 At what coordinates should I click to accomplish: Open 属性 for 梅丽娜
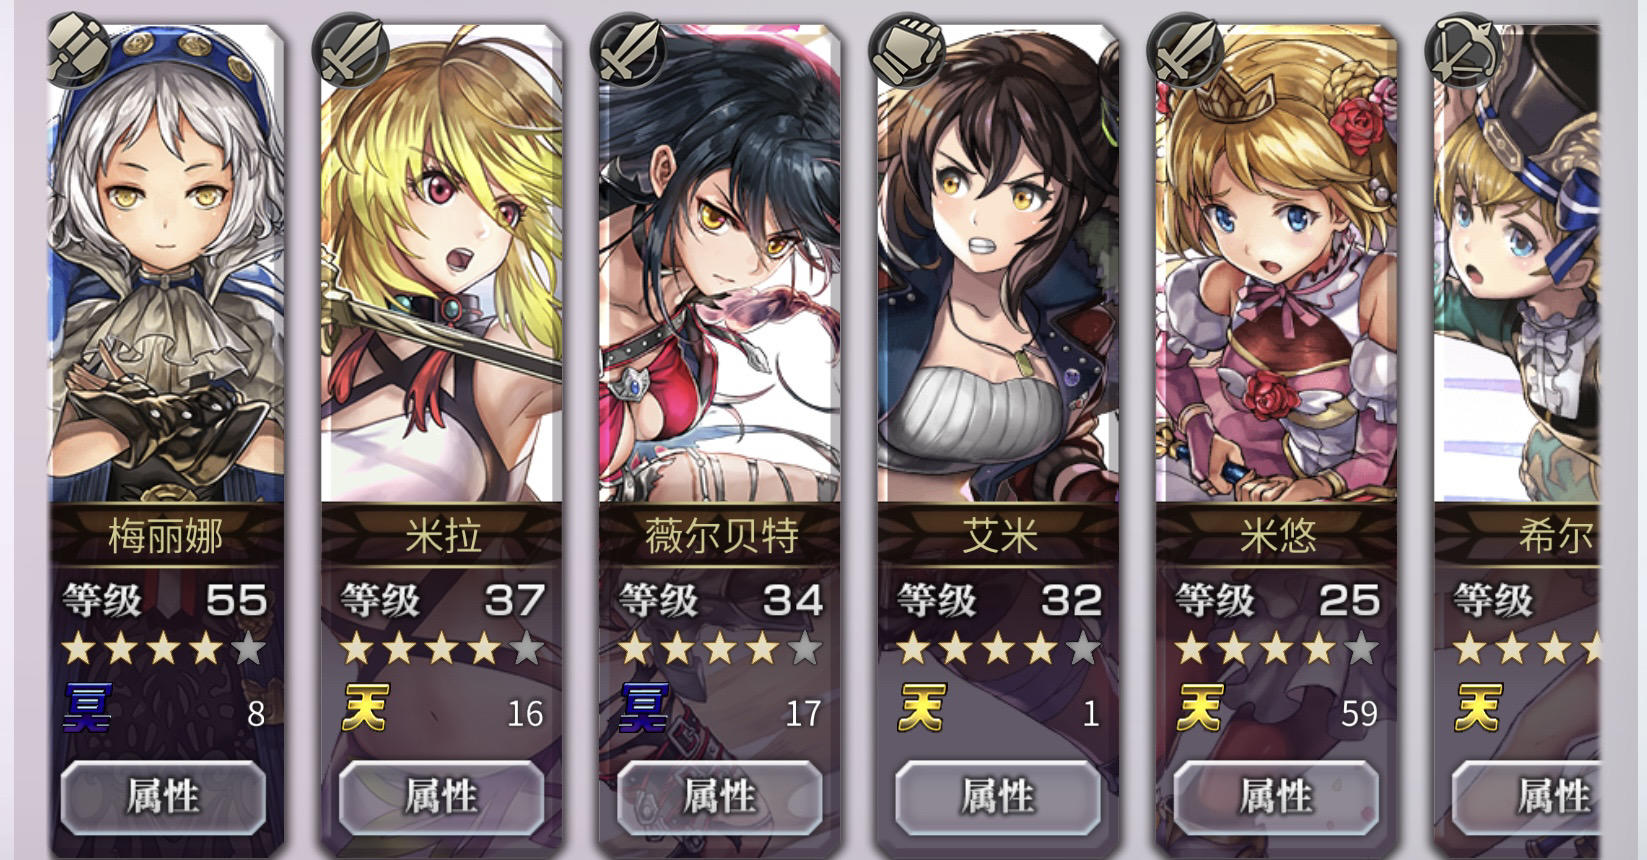click(x=163, y=797)
